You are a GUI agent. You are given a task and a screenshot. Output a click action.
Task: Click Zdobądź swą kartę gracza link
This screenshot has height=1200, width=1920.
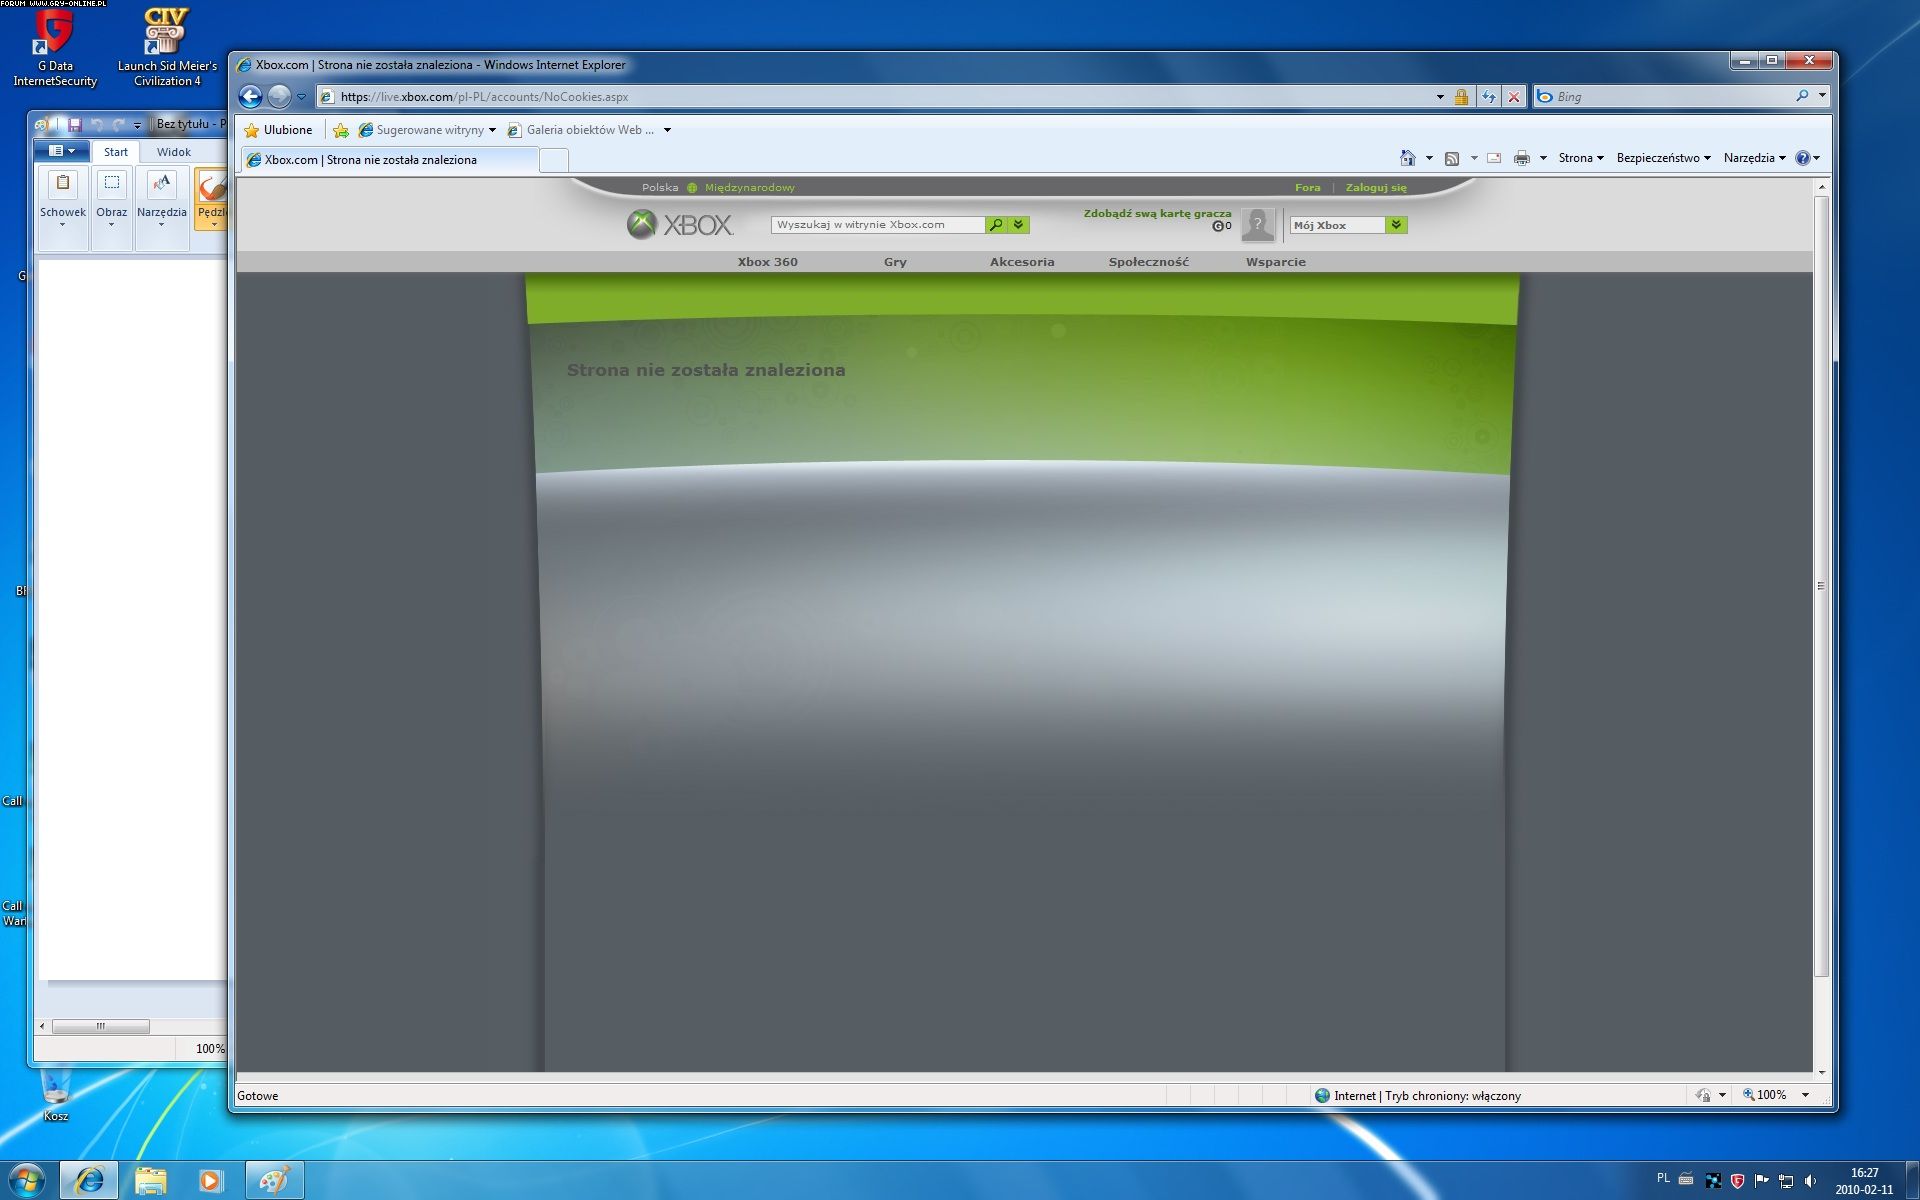pos(1157,214)
